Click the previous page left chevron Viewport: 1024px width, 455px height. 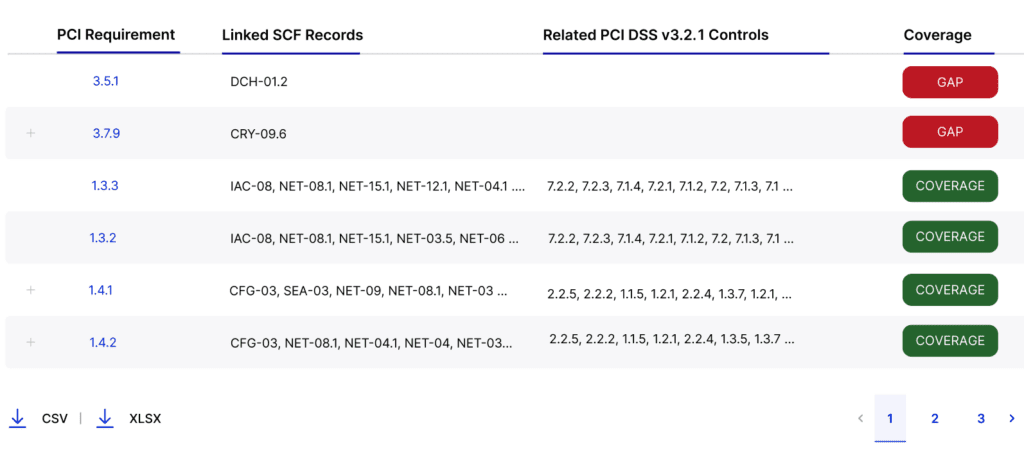tap(861, 418)
